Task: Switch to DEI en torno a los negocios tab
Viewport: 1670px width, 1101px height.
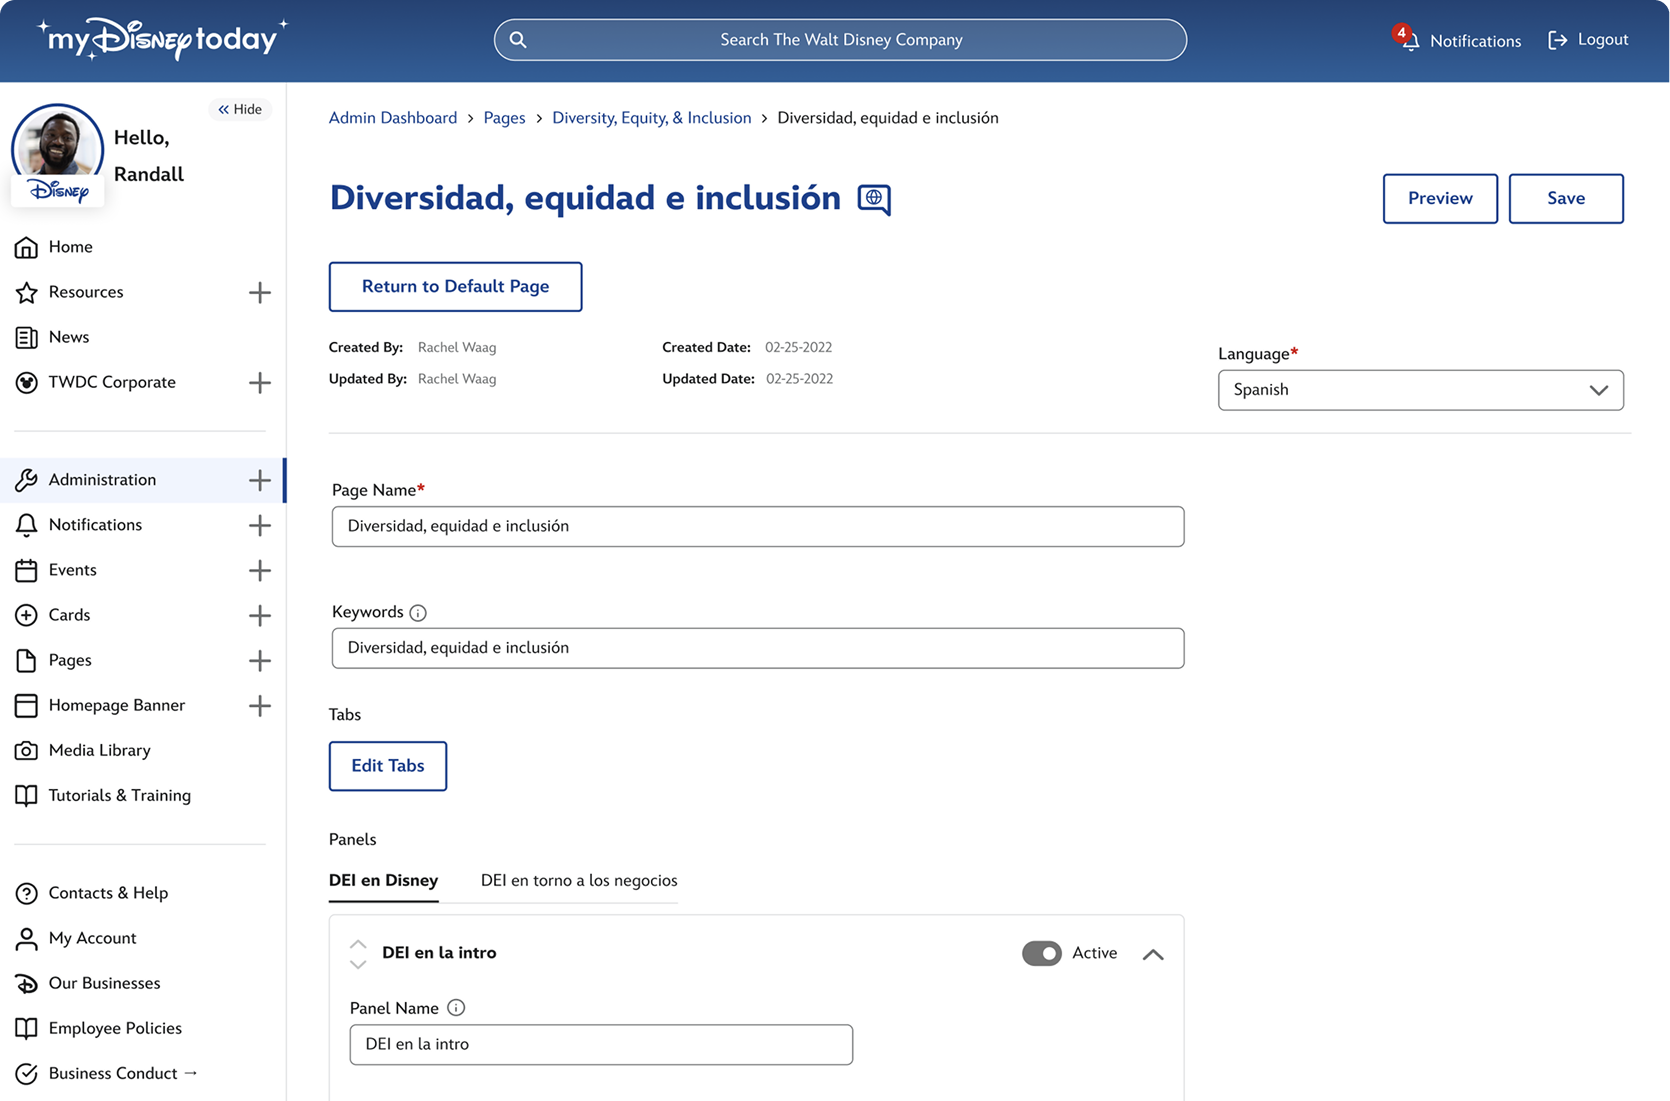Action: (x=579, y=880)
